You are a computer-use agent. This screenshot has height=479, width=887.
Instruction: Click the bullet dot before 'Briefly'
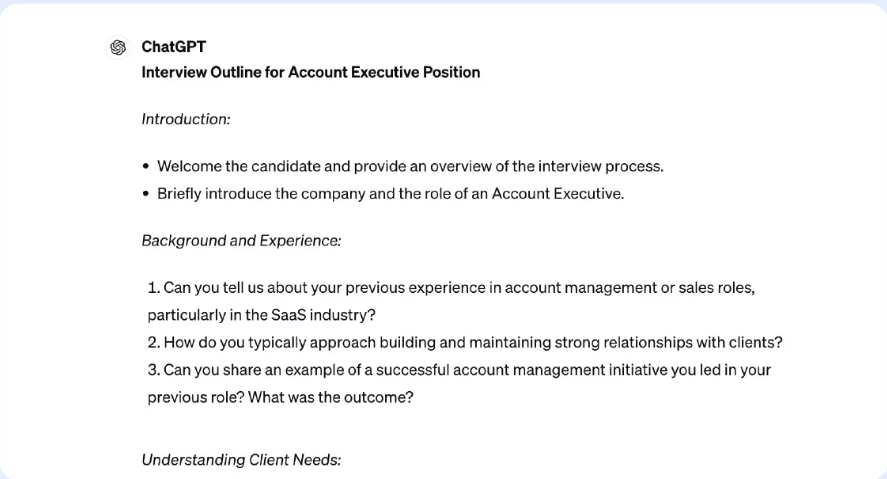(146, 195)
